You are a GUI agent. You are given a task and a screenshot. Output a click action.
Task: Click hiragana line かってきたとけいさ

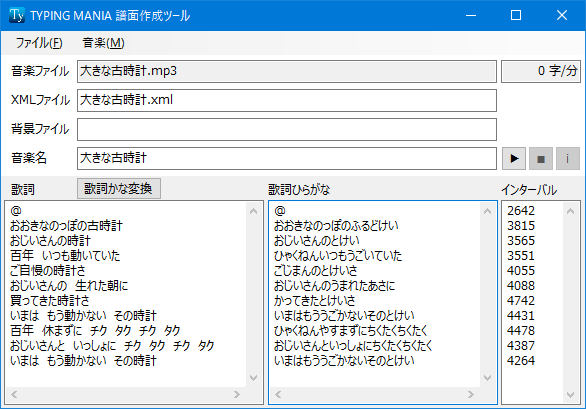(x=314, y=301)
